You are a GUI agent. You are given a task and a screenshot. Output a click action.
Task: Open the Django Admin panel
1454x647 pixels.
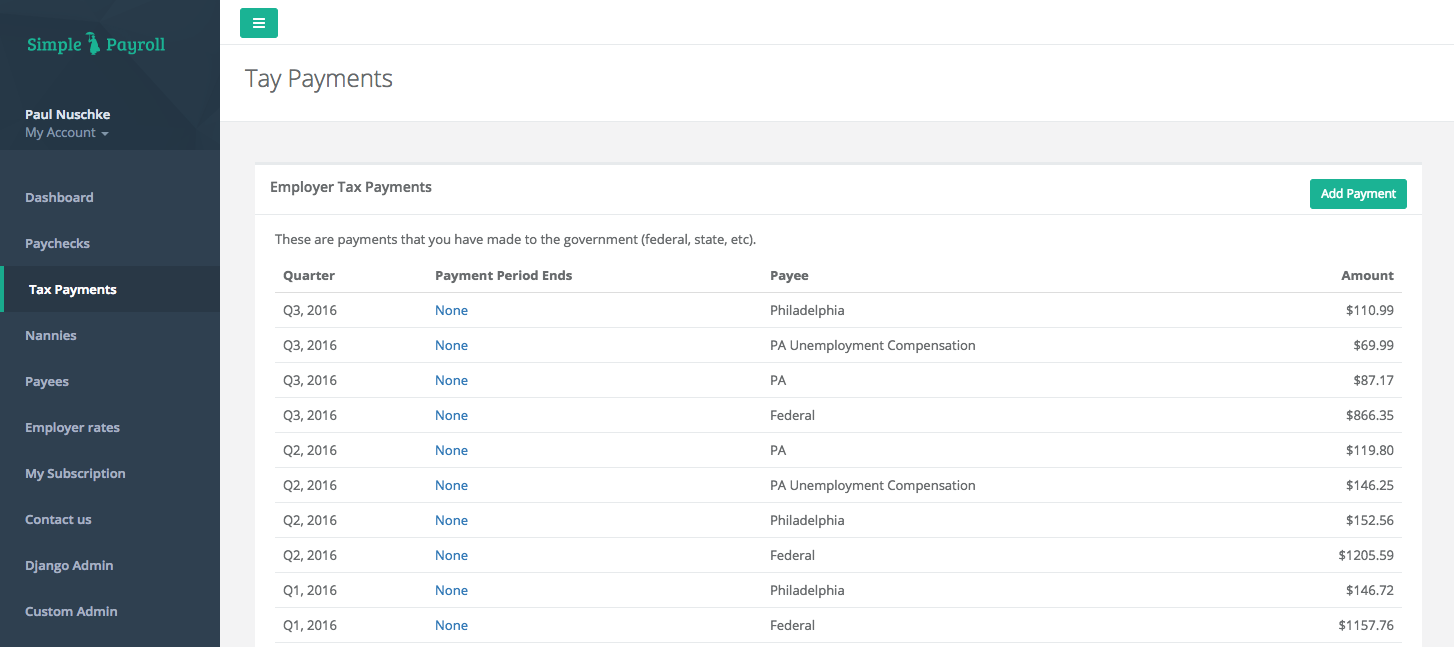click(68, 565)
